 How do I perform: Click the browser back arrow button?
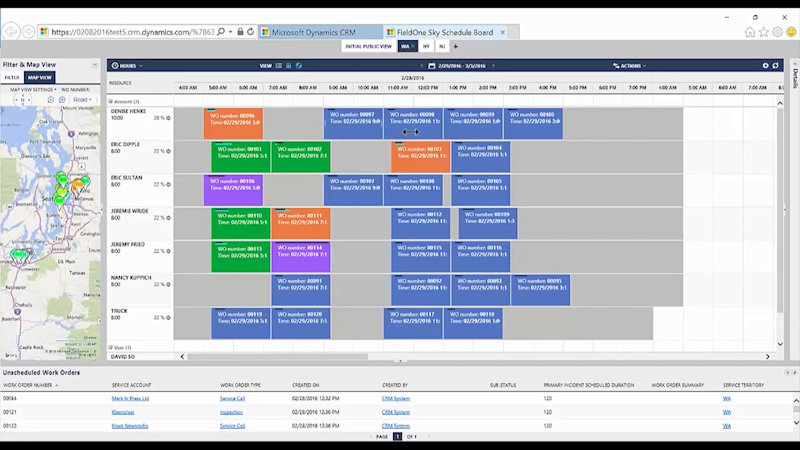(12, 31)
